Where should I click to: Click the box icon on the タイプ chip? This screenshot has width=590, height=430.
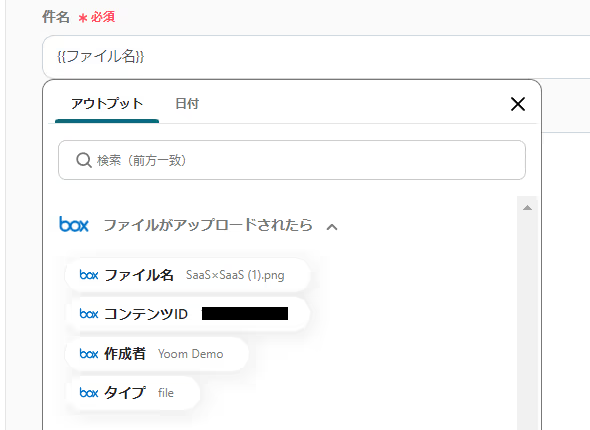[89, 393]
